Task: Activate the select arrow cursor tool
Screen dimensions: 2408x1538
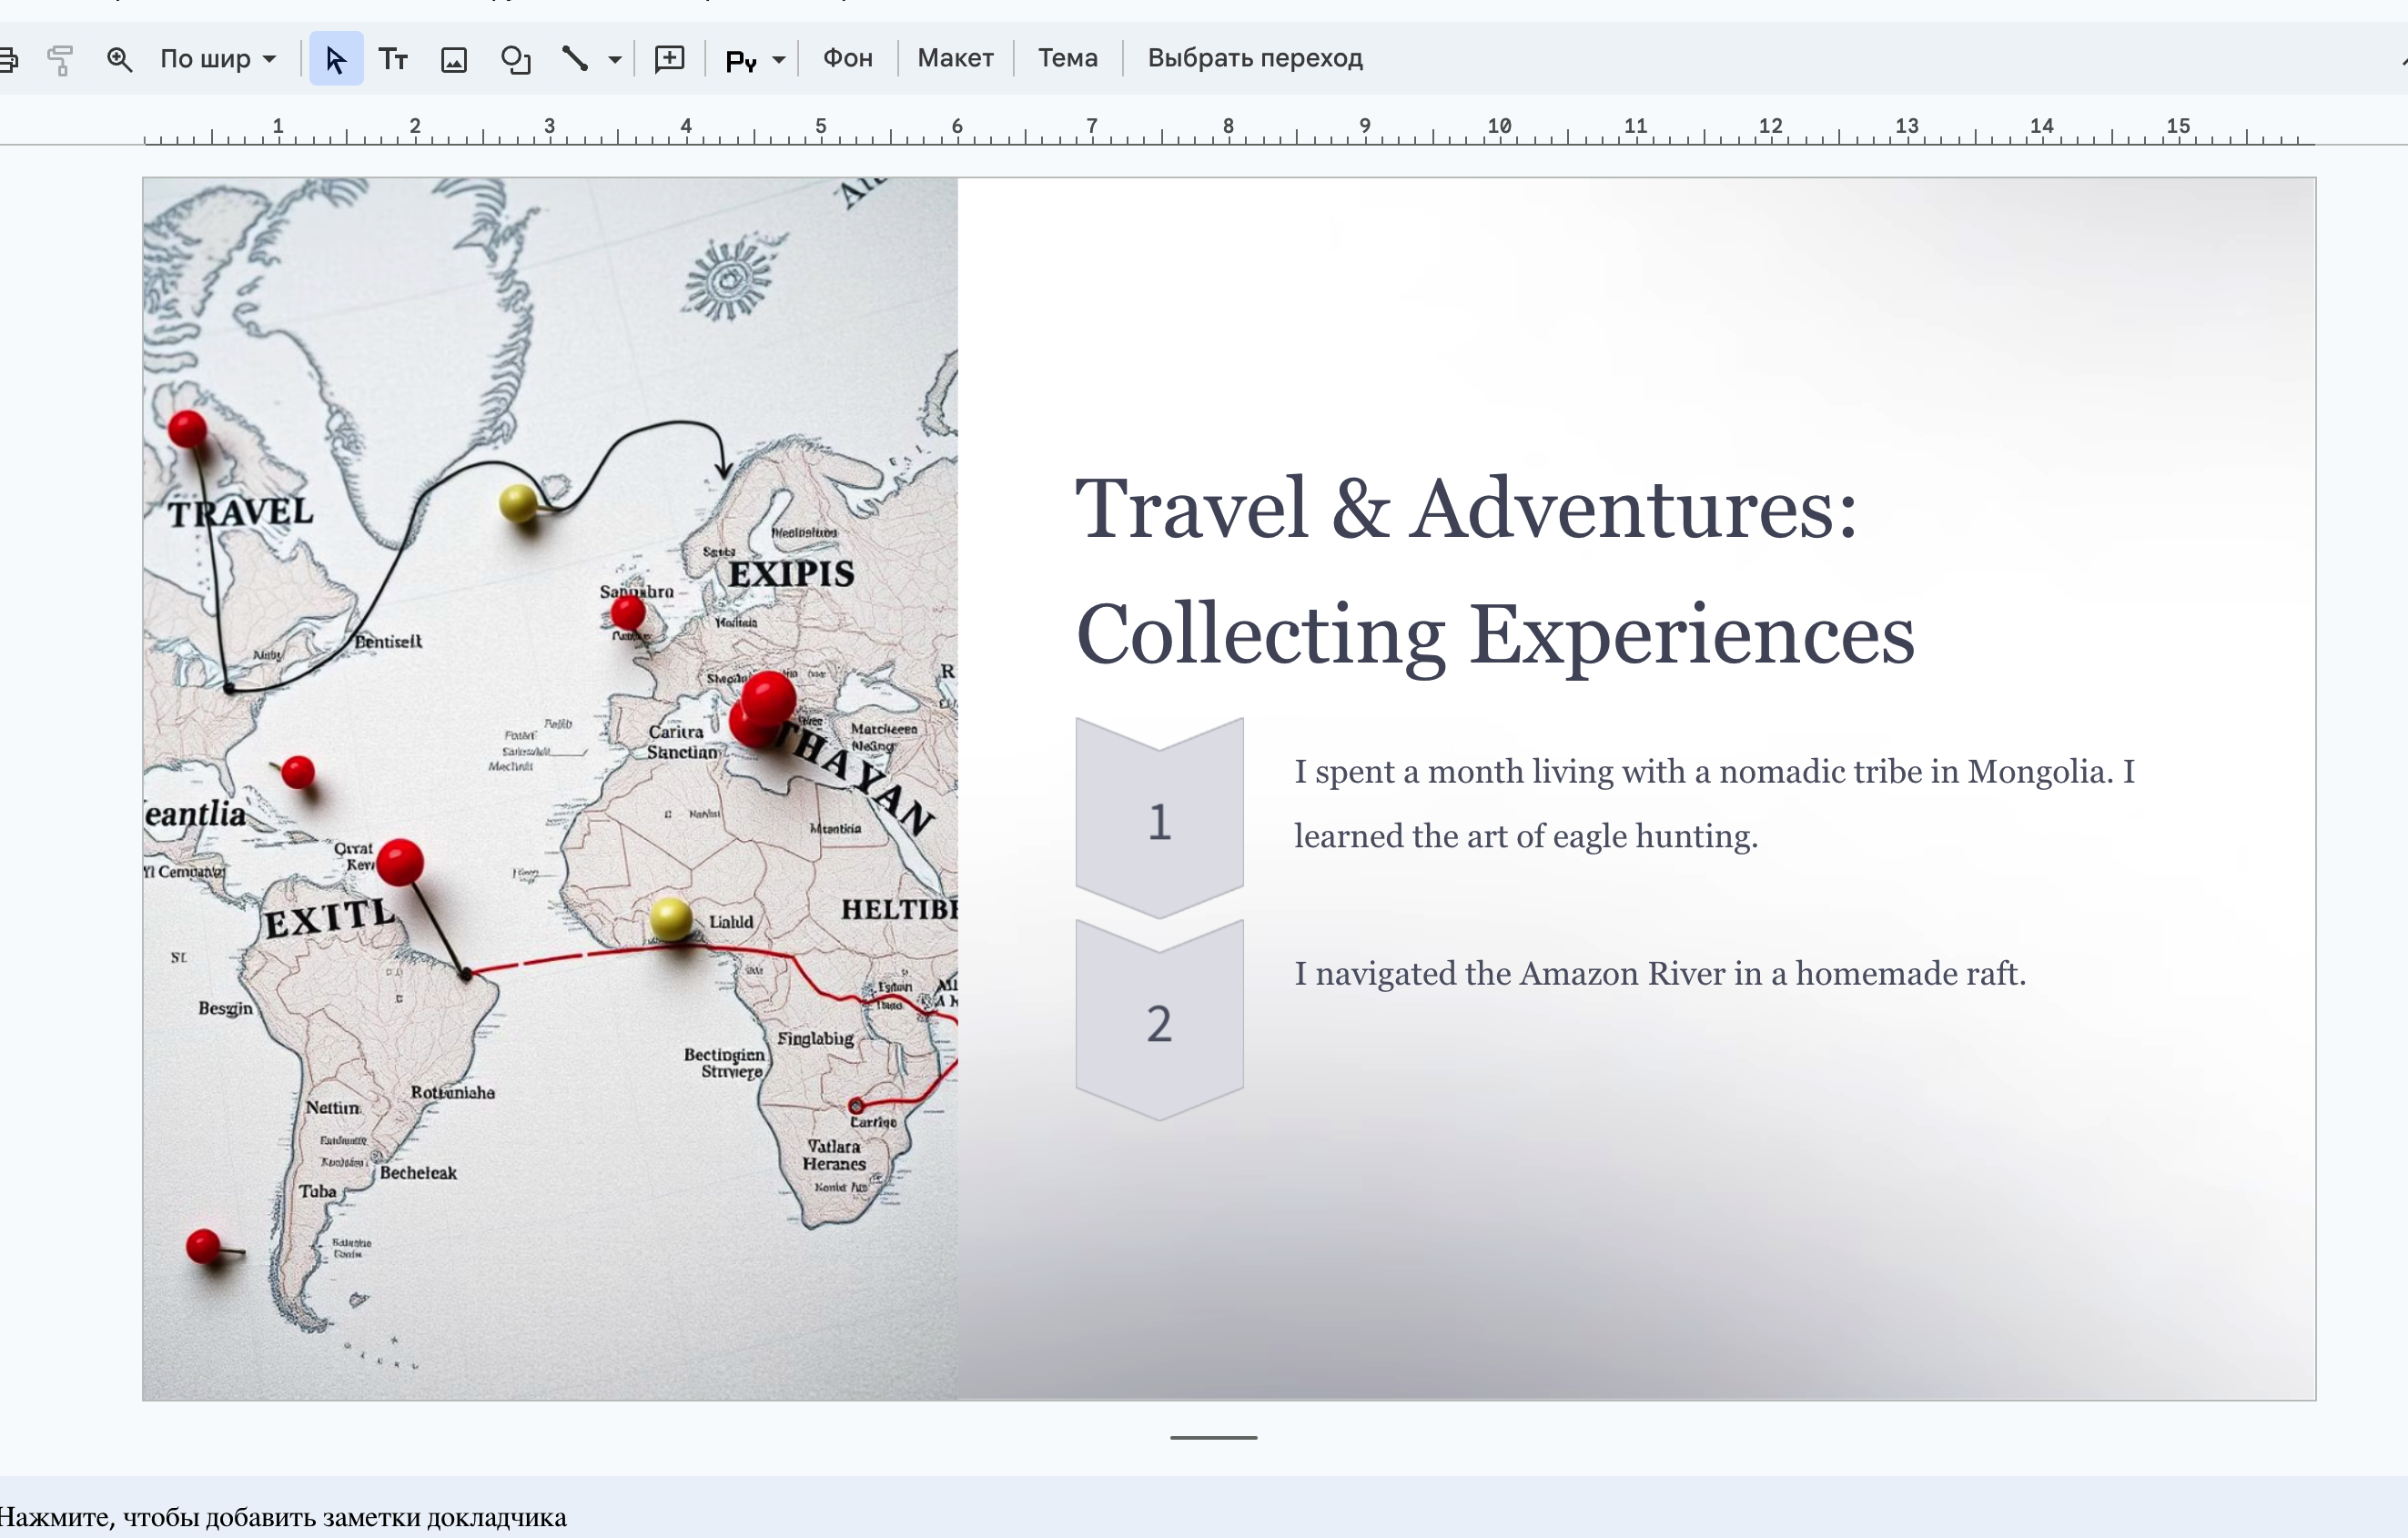Action: pos(336,59)
